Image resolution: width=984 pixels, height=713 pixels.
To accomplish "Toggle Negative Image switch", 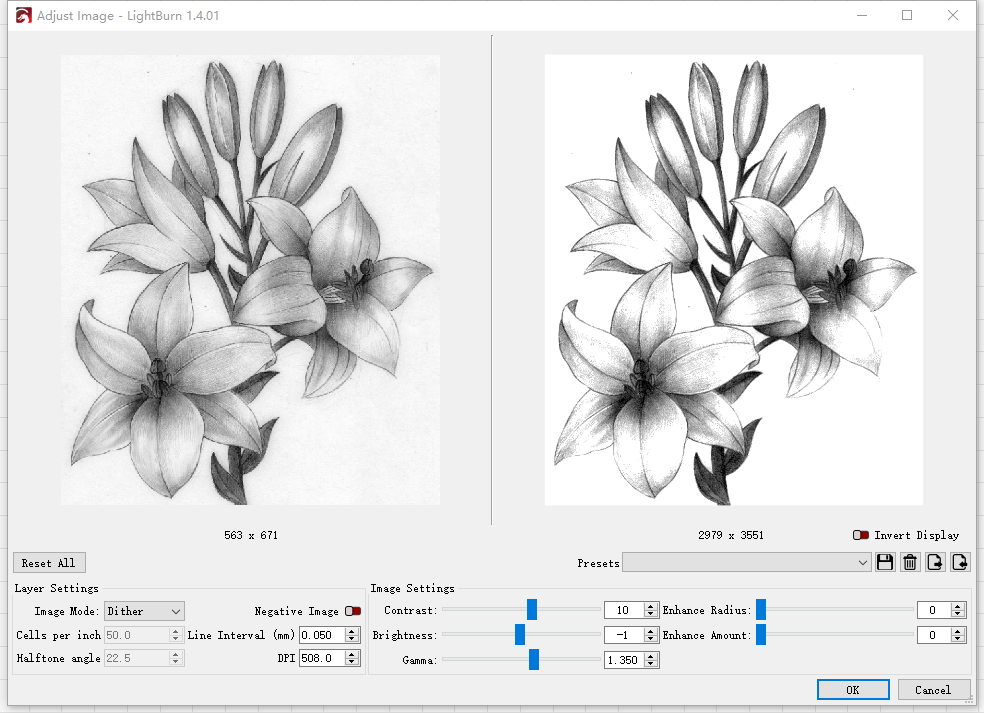I will click(x=353, y=611).
